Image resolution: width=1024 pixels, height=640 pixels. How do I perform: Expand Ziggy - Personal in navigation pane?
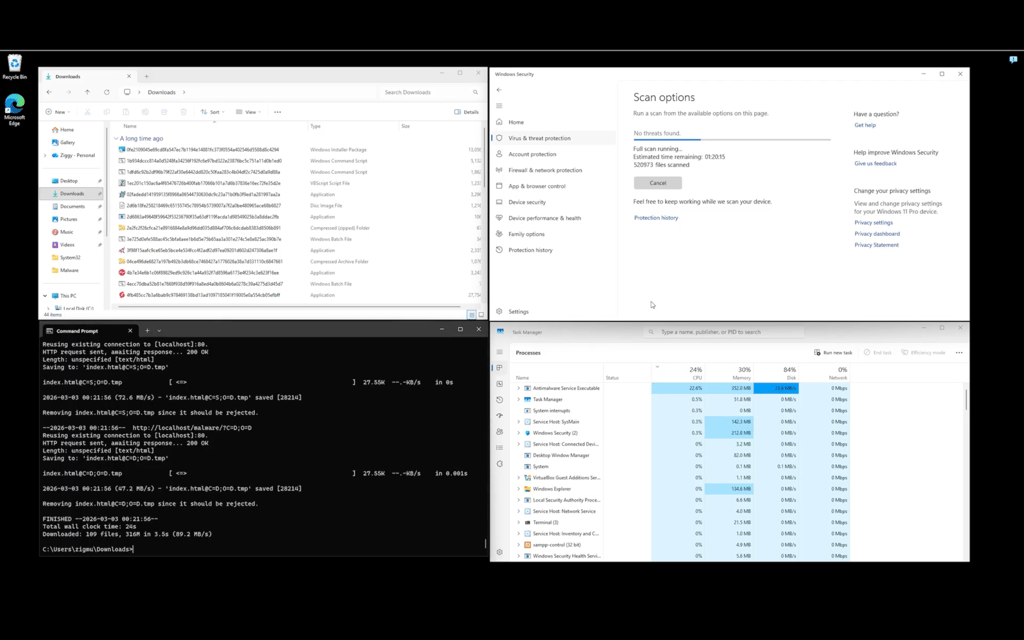(x=45, y=155)
